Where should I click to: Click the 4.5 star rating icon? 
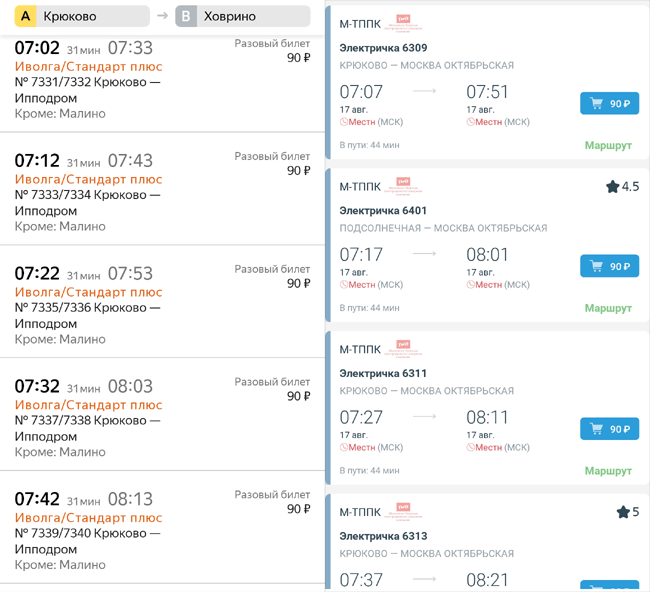(x=612, y=187)
